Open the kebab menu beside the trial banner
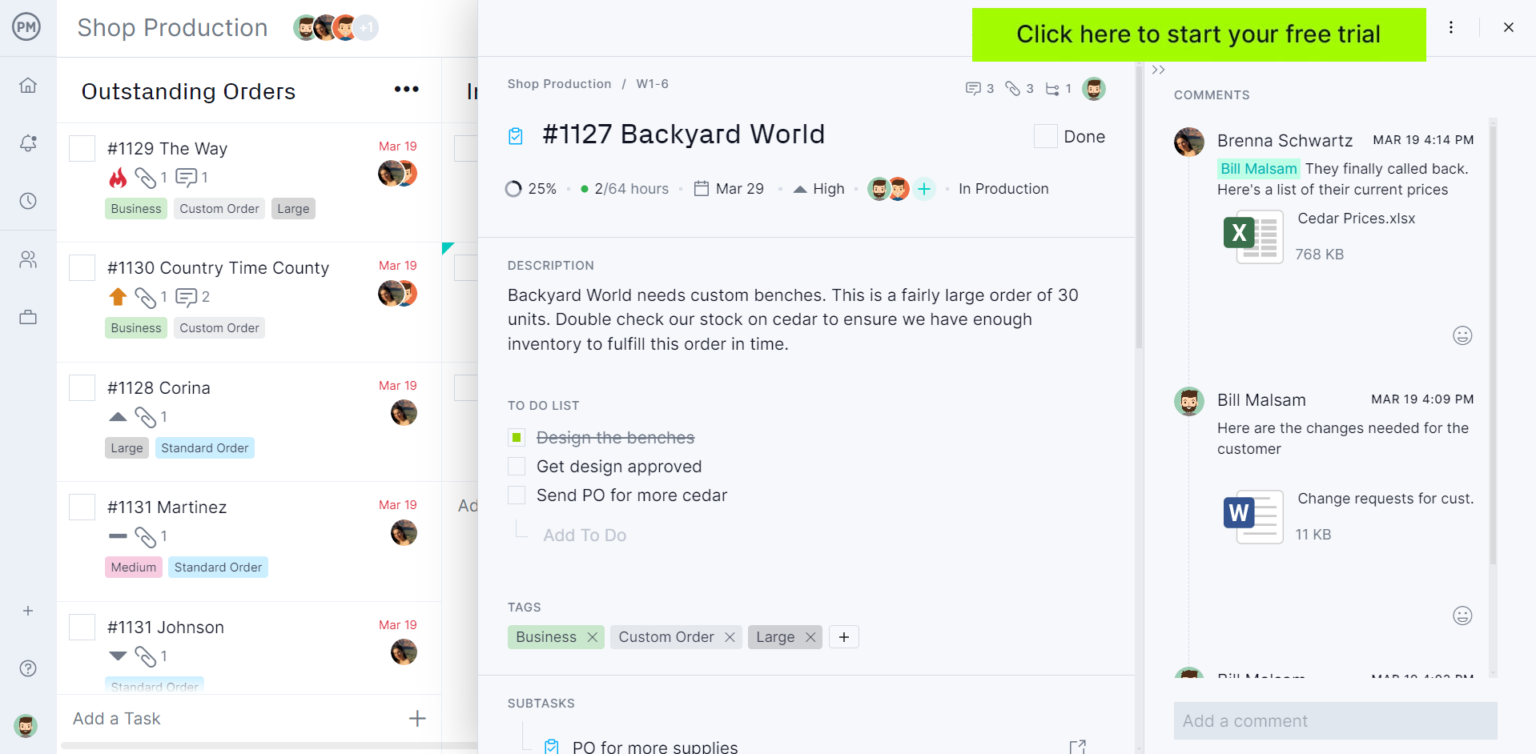 click(1451, 27)
